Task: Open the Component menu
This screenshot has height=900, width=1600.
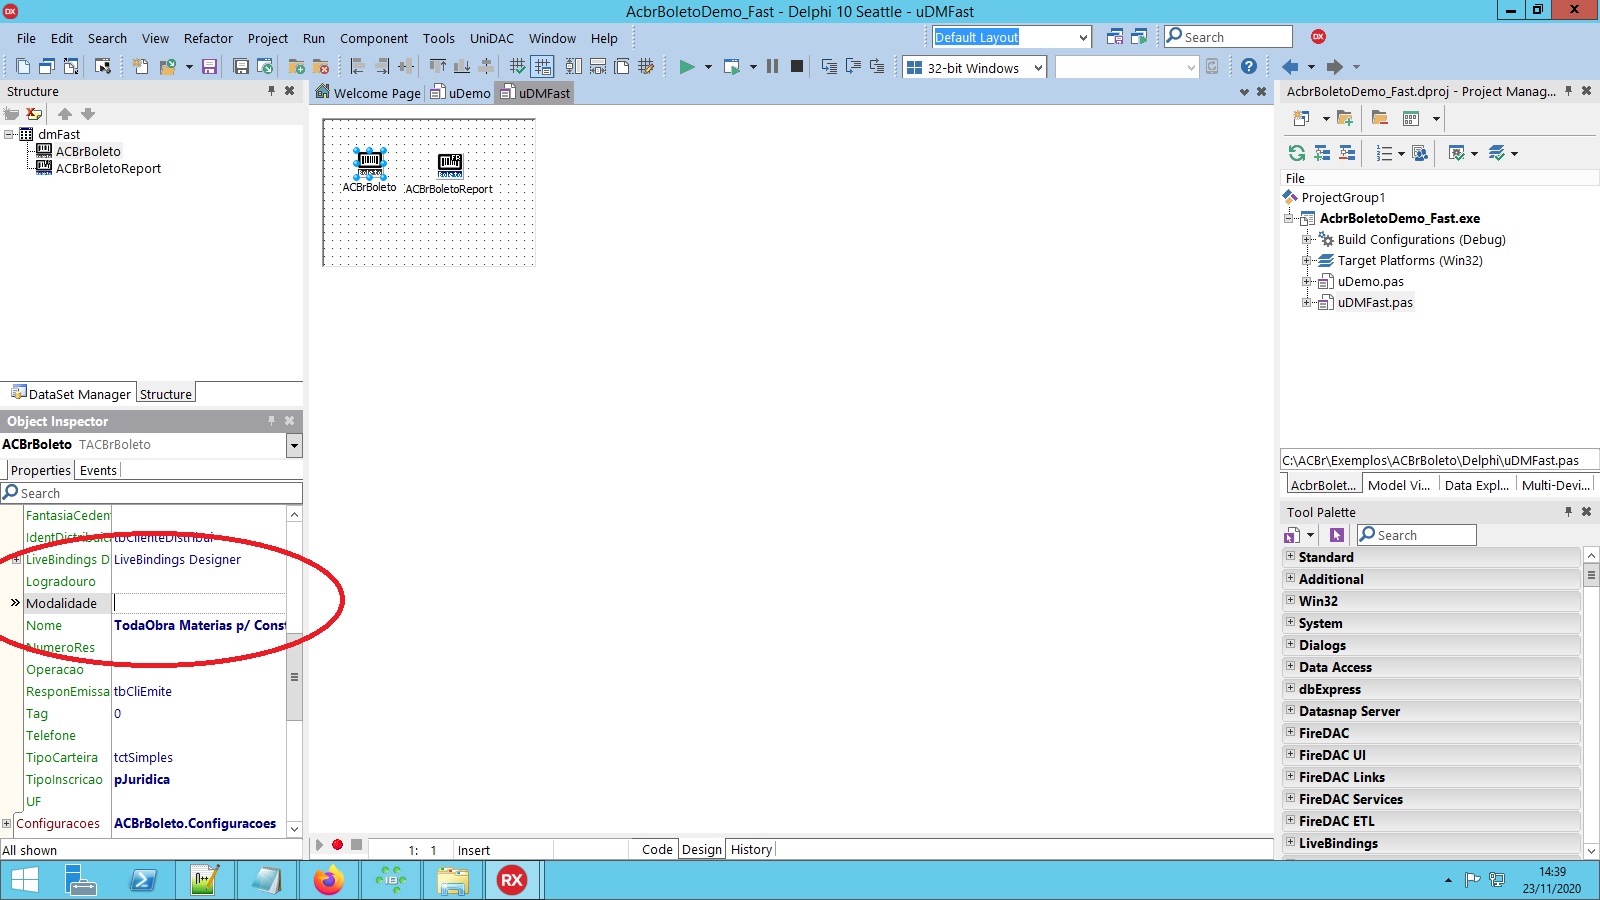Action: (x=374, y=38)
